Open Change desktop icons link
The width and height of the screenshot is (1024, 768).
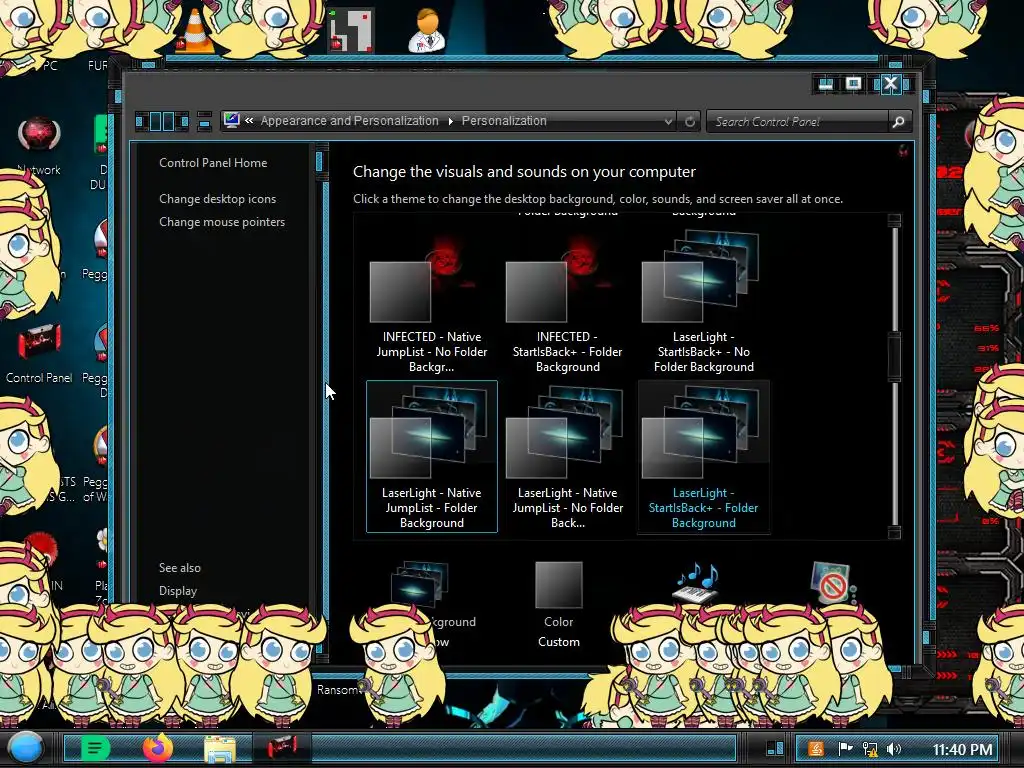[217, 199]
